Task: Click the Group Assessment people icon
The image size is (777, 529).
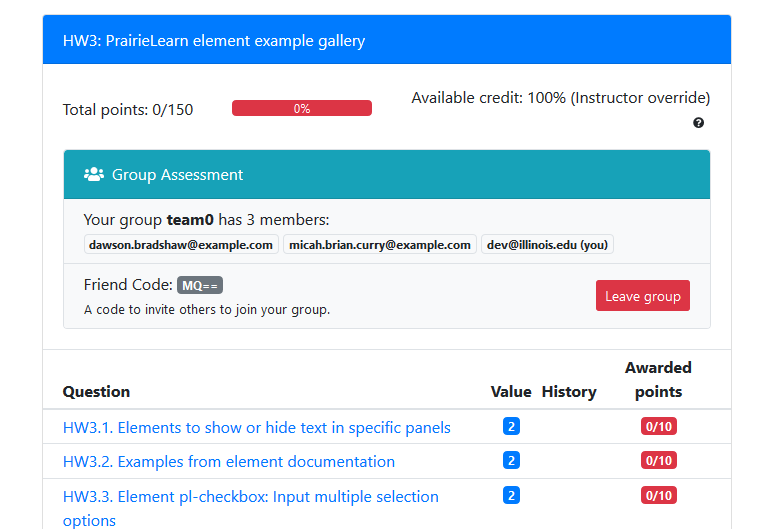Action: point(94,174)
